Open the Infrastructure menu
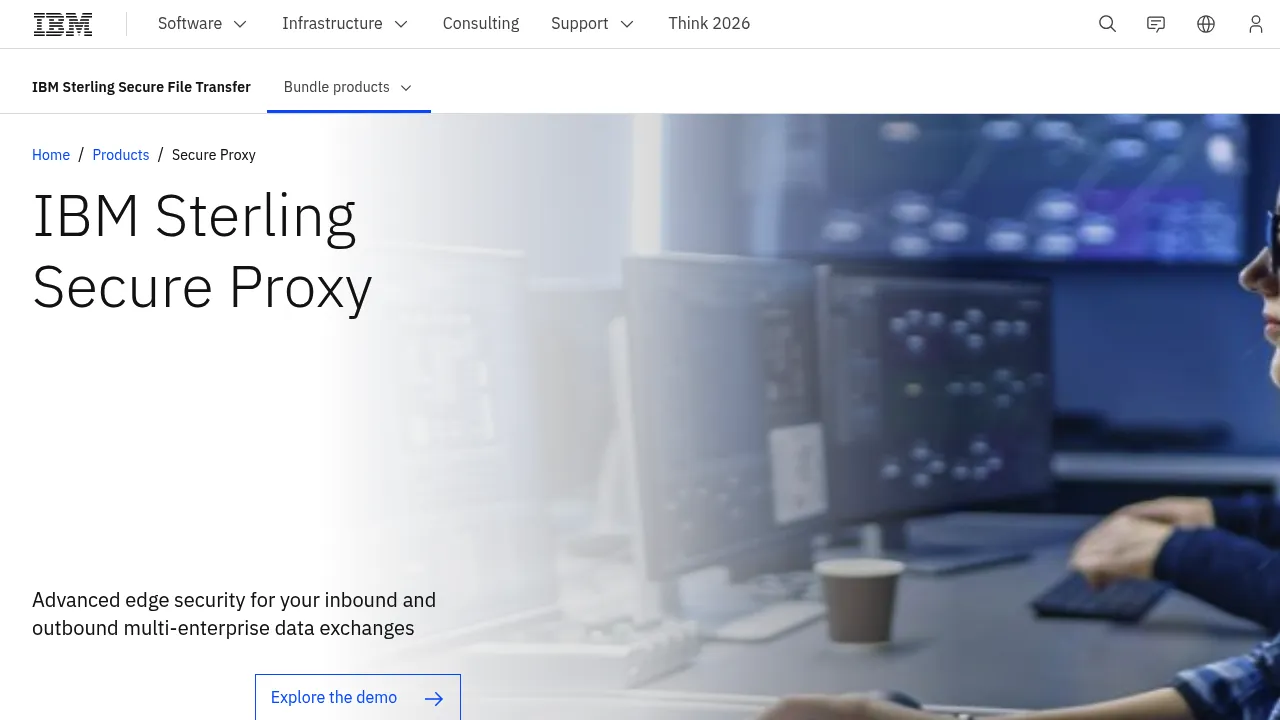1280x720 pixels. (345, 24)
